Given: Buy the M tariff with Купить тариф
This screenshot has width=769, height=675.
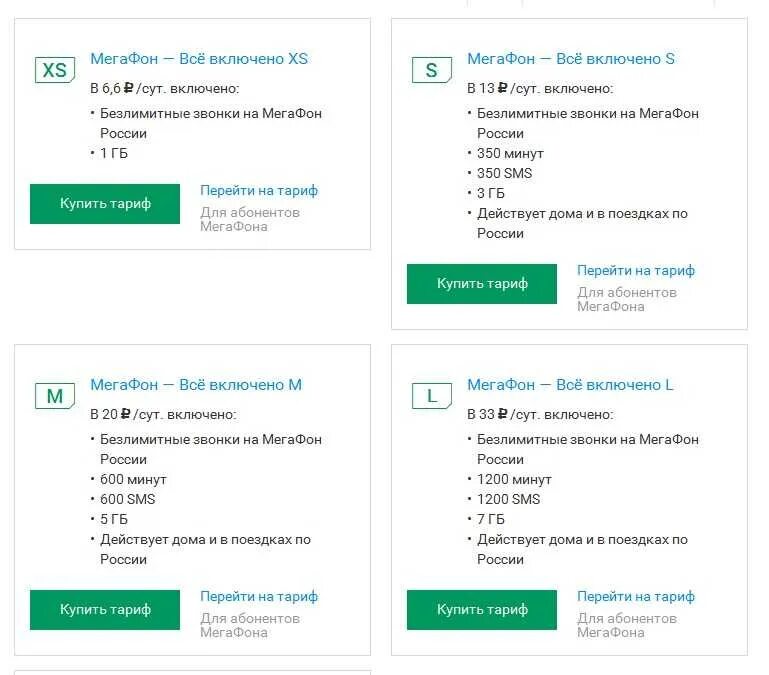Looking at the screenshot, I should tap(105, 609).
